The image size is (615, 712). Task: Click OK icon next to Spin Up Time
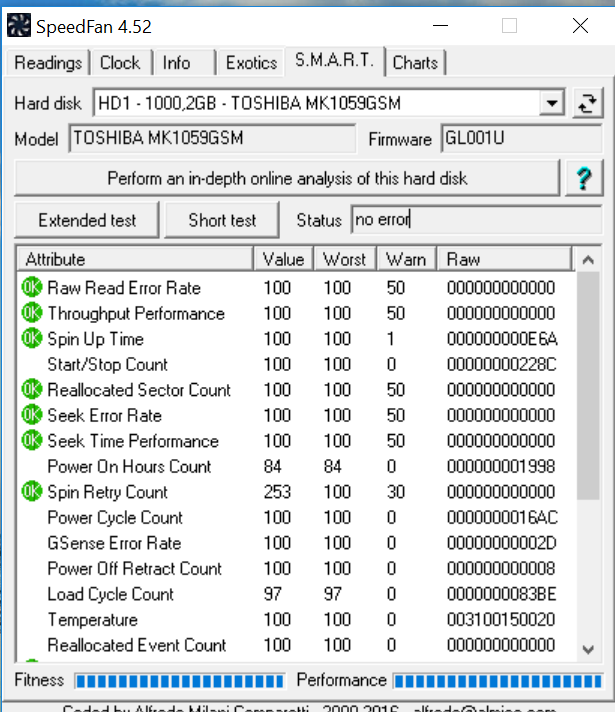[x=32, y=339]
